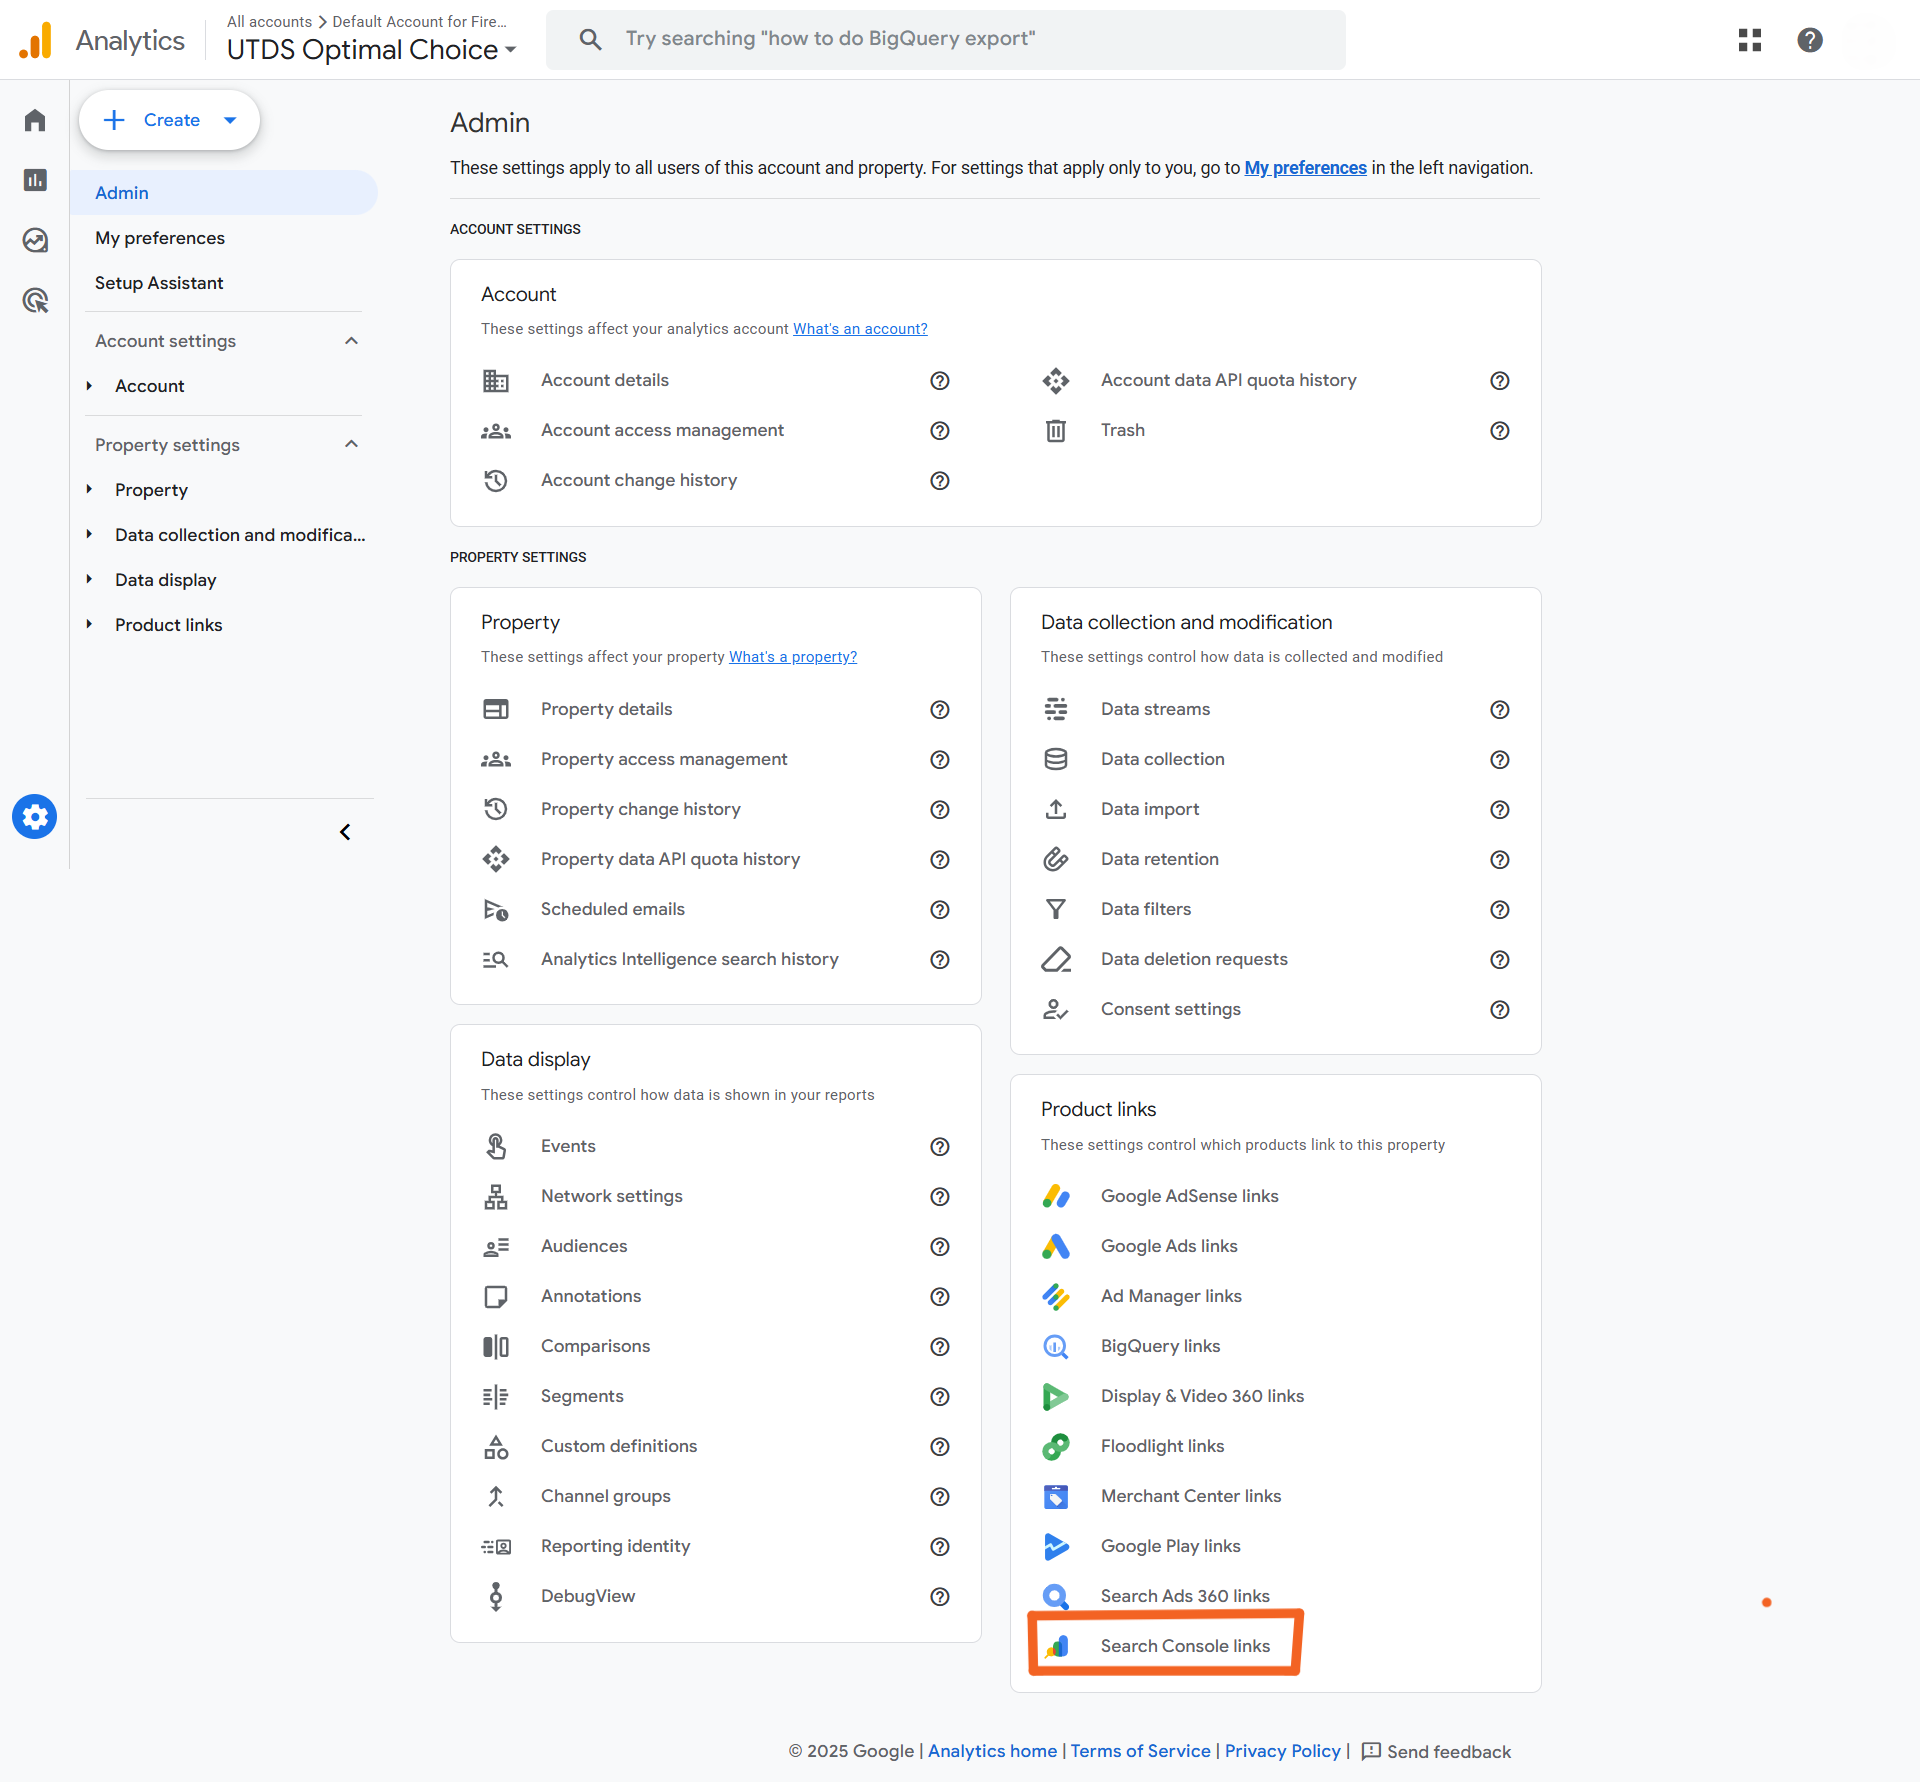Open the Google apps grid
This screenshot has height=1782, width=1920.
pos(1750,40)
